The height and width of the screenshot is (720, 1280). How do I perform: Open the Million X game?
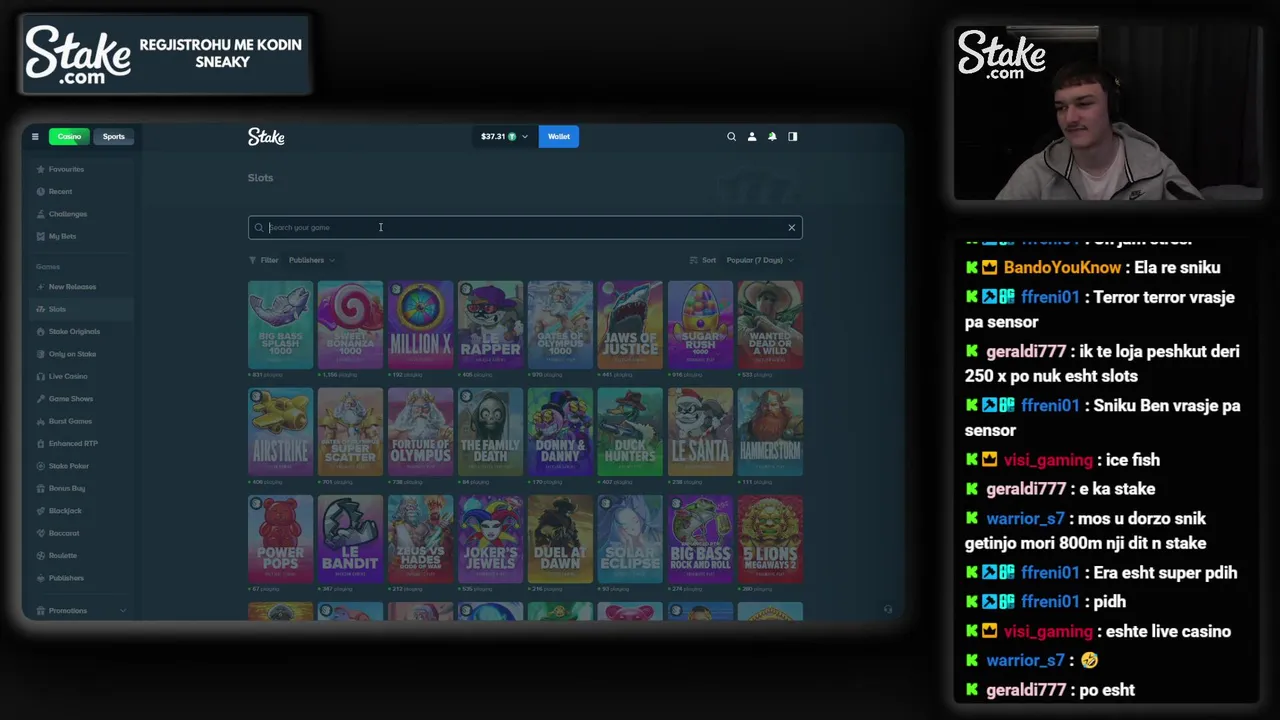pos(420,325)
